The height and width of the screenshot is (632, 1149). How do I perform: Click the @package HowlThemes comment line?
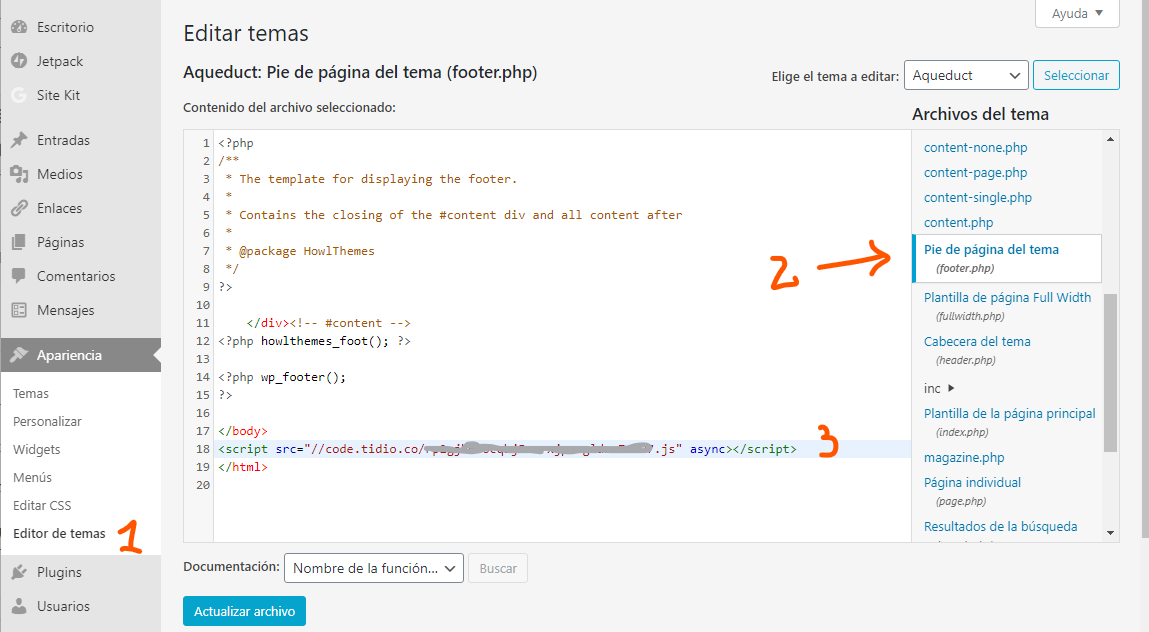[x=300, y=251]
